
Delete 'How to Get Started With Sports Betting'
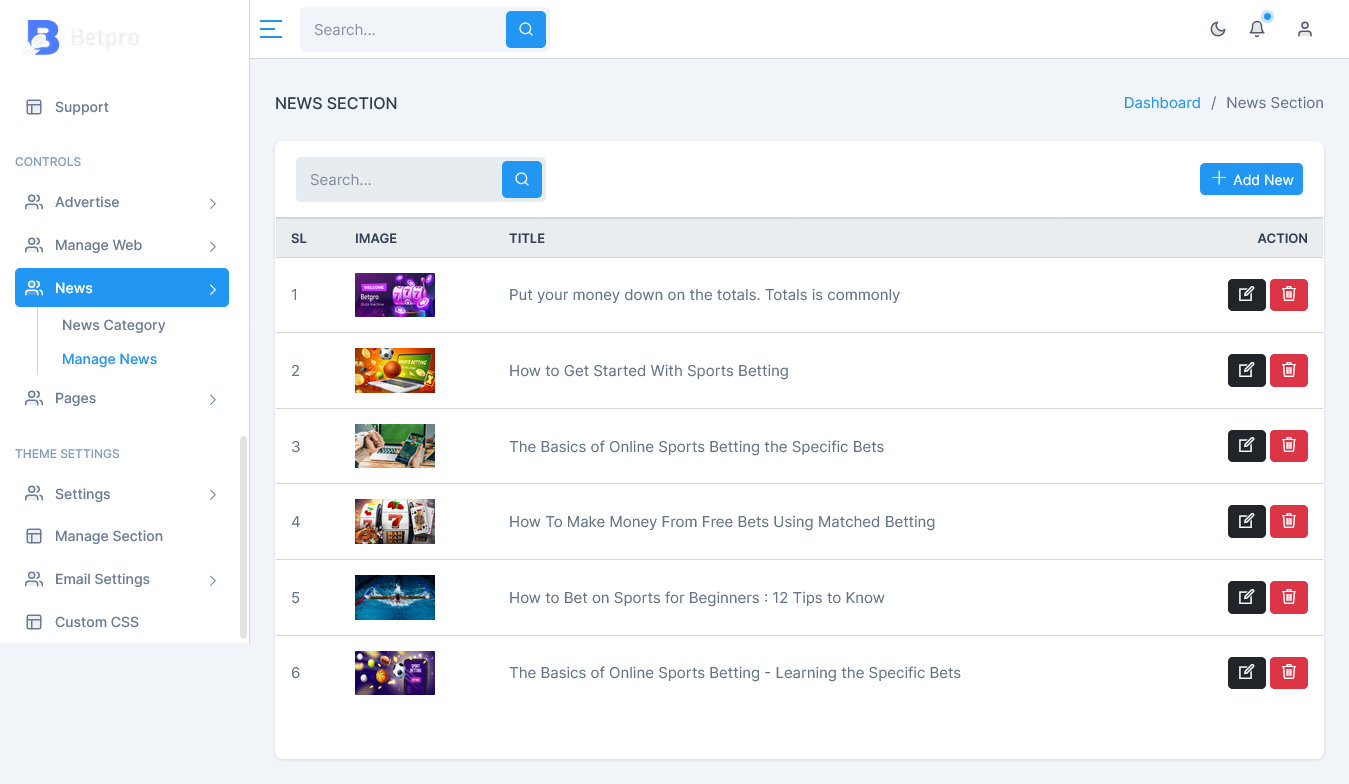point(1289,371)
